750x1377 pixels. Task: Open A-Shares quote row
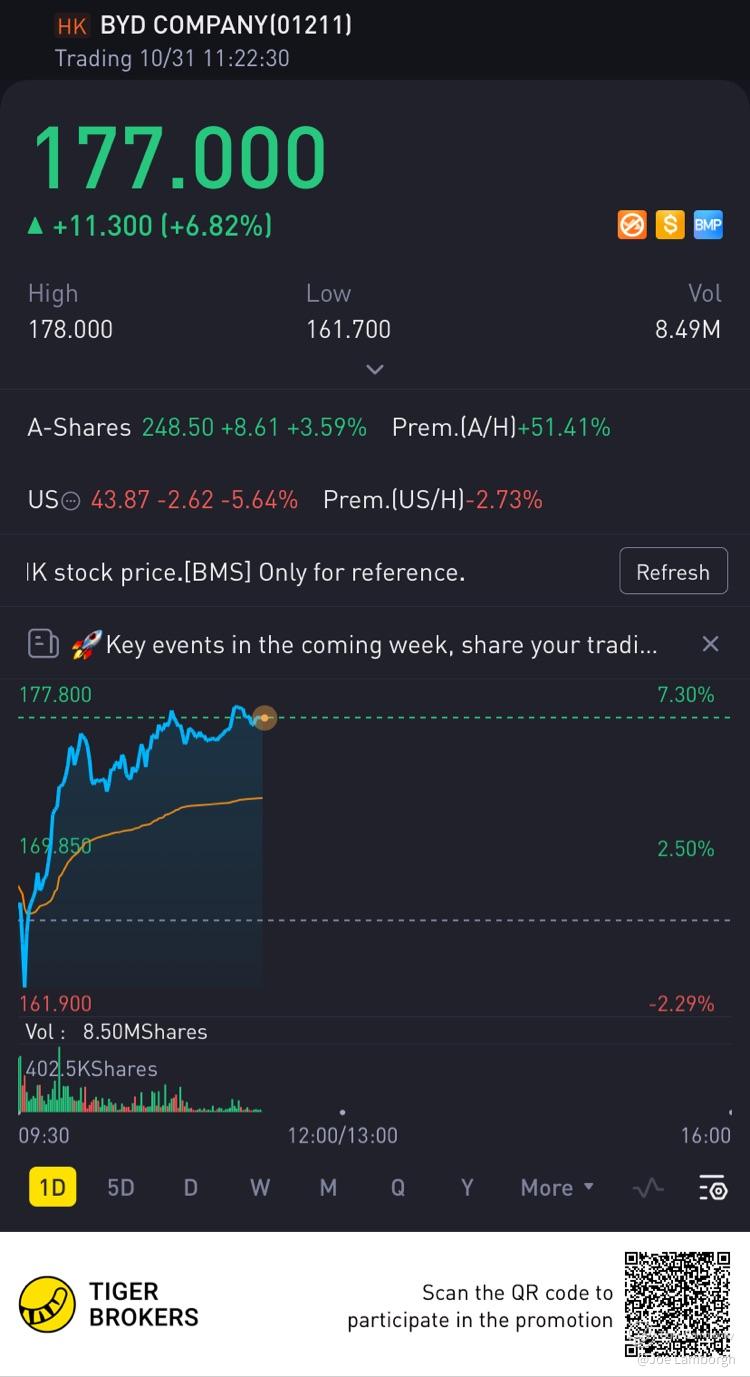(x=197, y=428)
